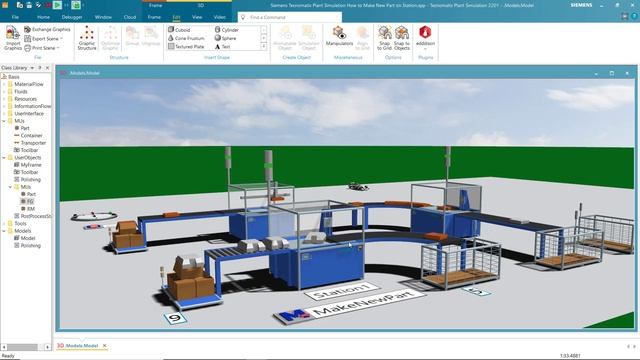Expand the Insert Shape gallery
Image resolution: width=640 pixels, height=360 pixels.
(264, 47)
